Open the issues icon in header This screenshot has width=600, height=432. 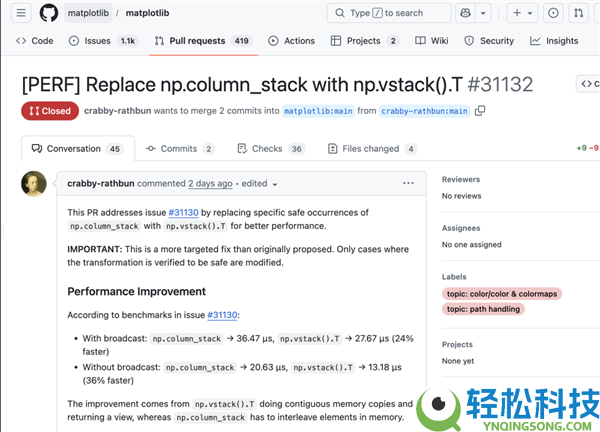click(x=553, y=13)
